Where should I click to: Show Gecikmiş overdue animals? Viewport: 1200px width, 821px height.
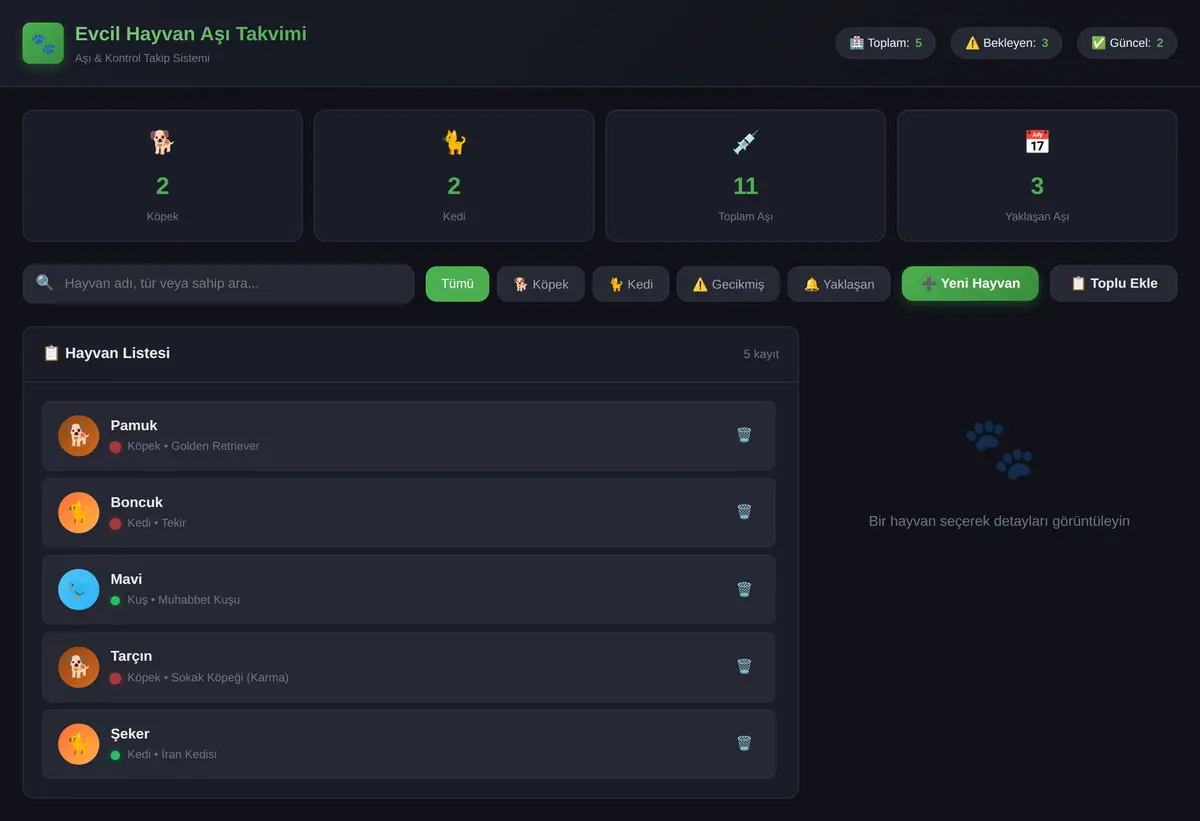pyautogui.click(x=728, y=284)
